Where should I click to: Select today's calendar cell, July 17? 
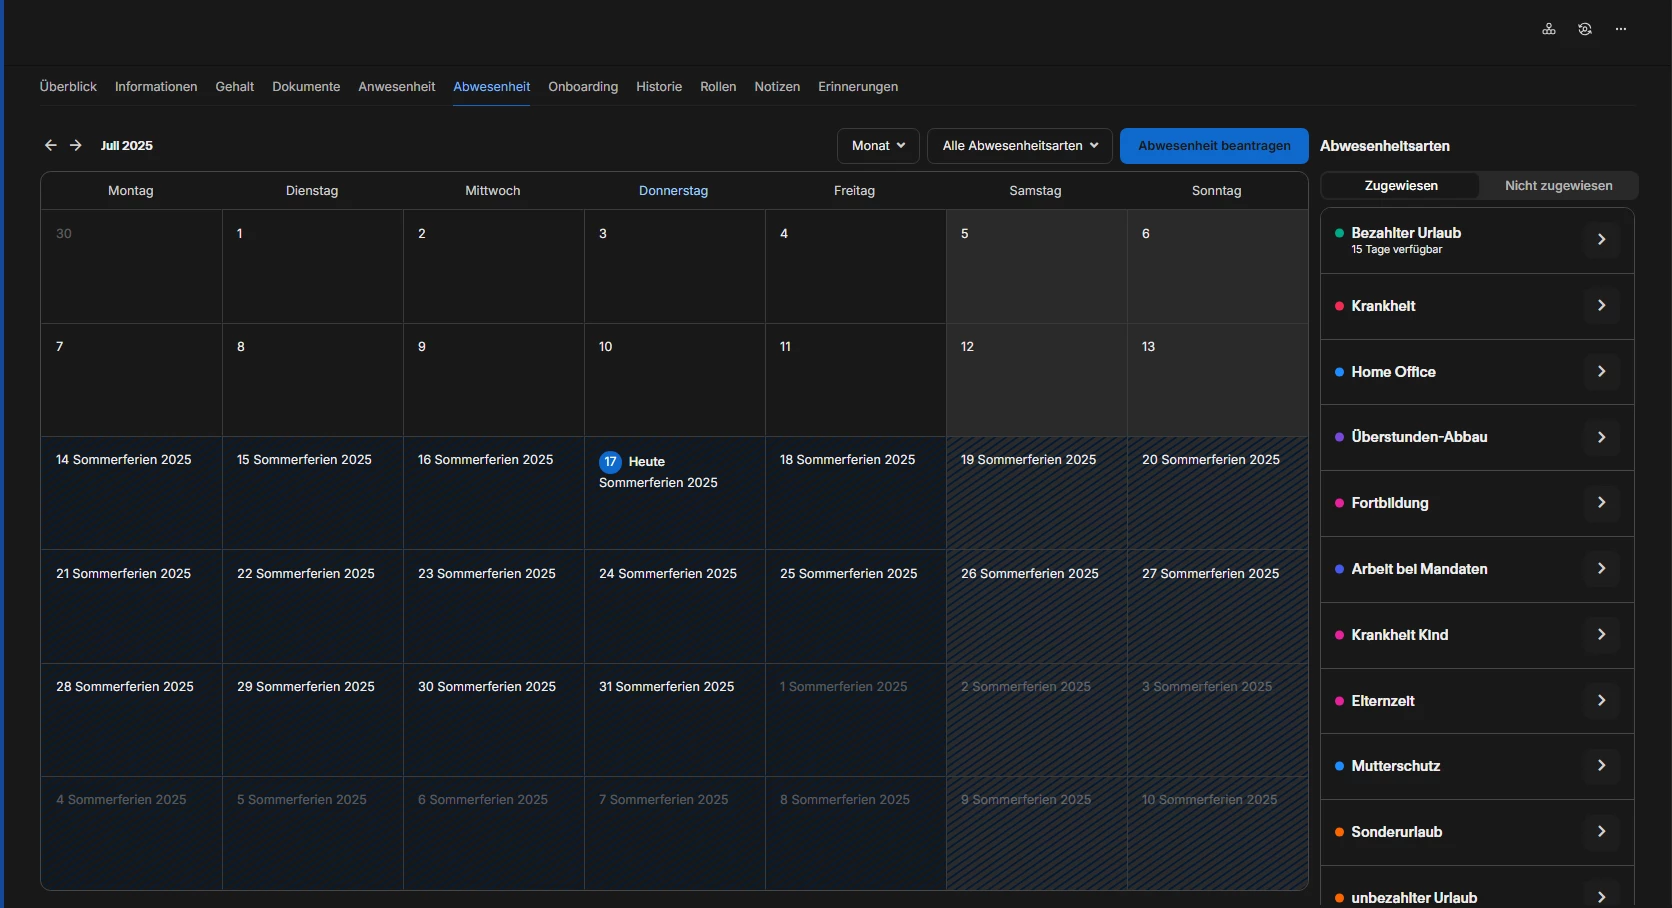674,493
